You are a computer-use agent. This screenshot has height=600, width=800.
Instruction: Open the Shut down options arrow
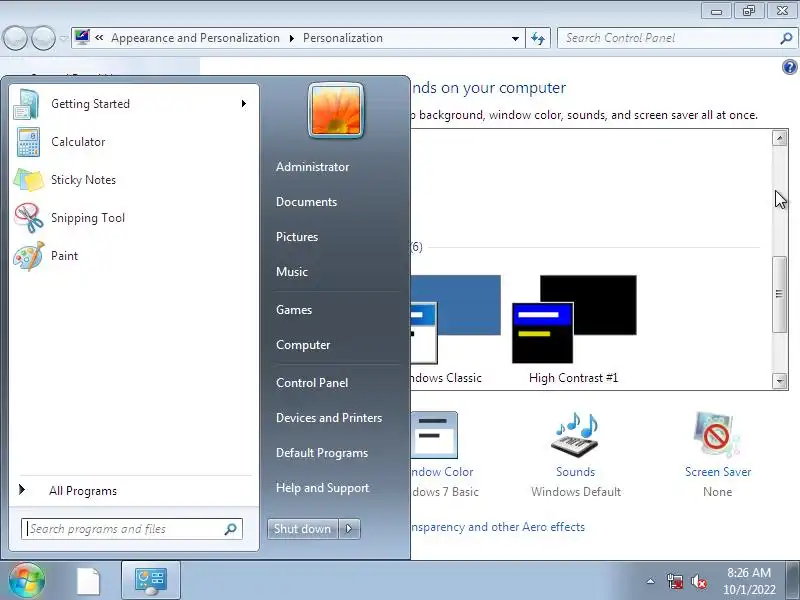click(349, 529)
